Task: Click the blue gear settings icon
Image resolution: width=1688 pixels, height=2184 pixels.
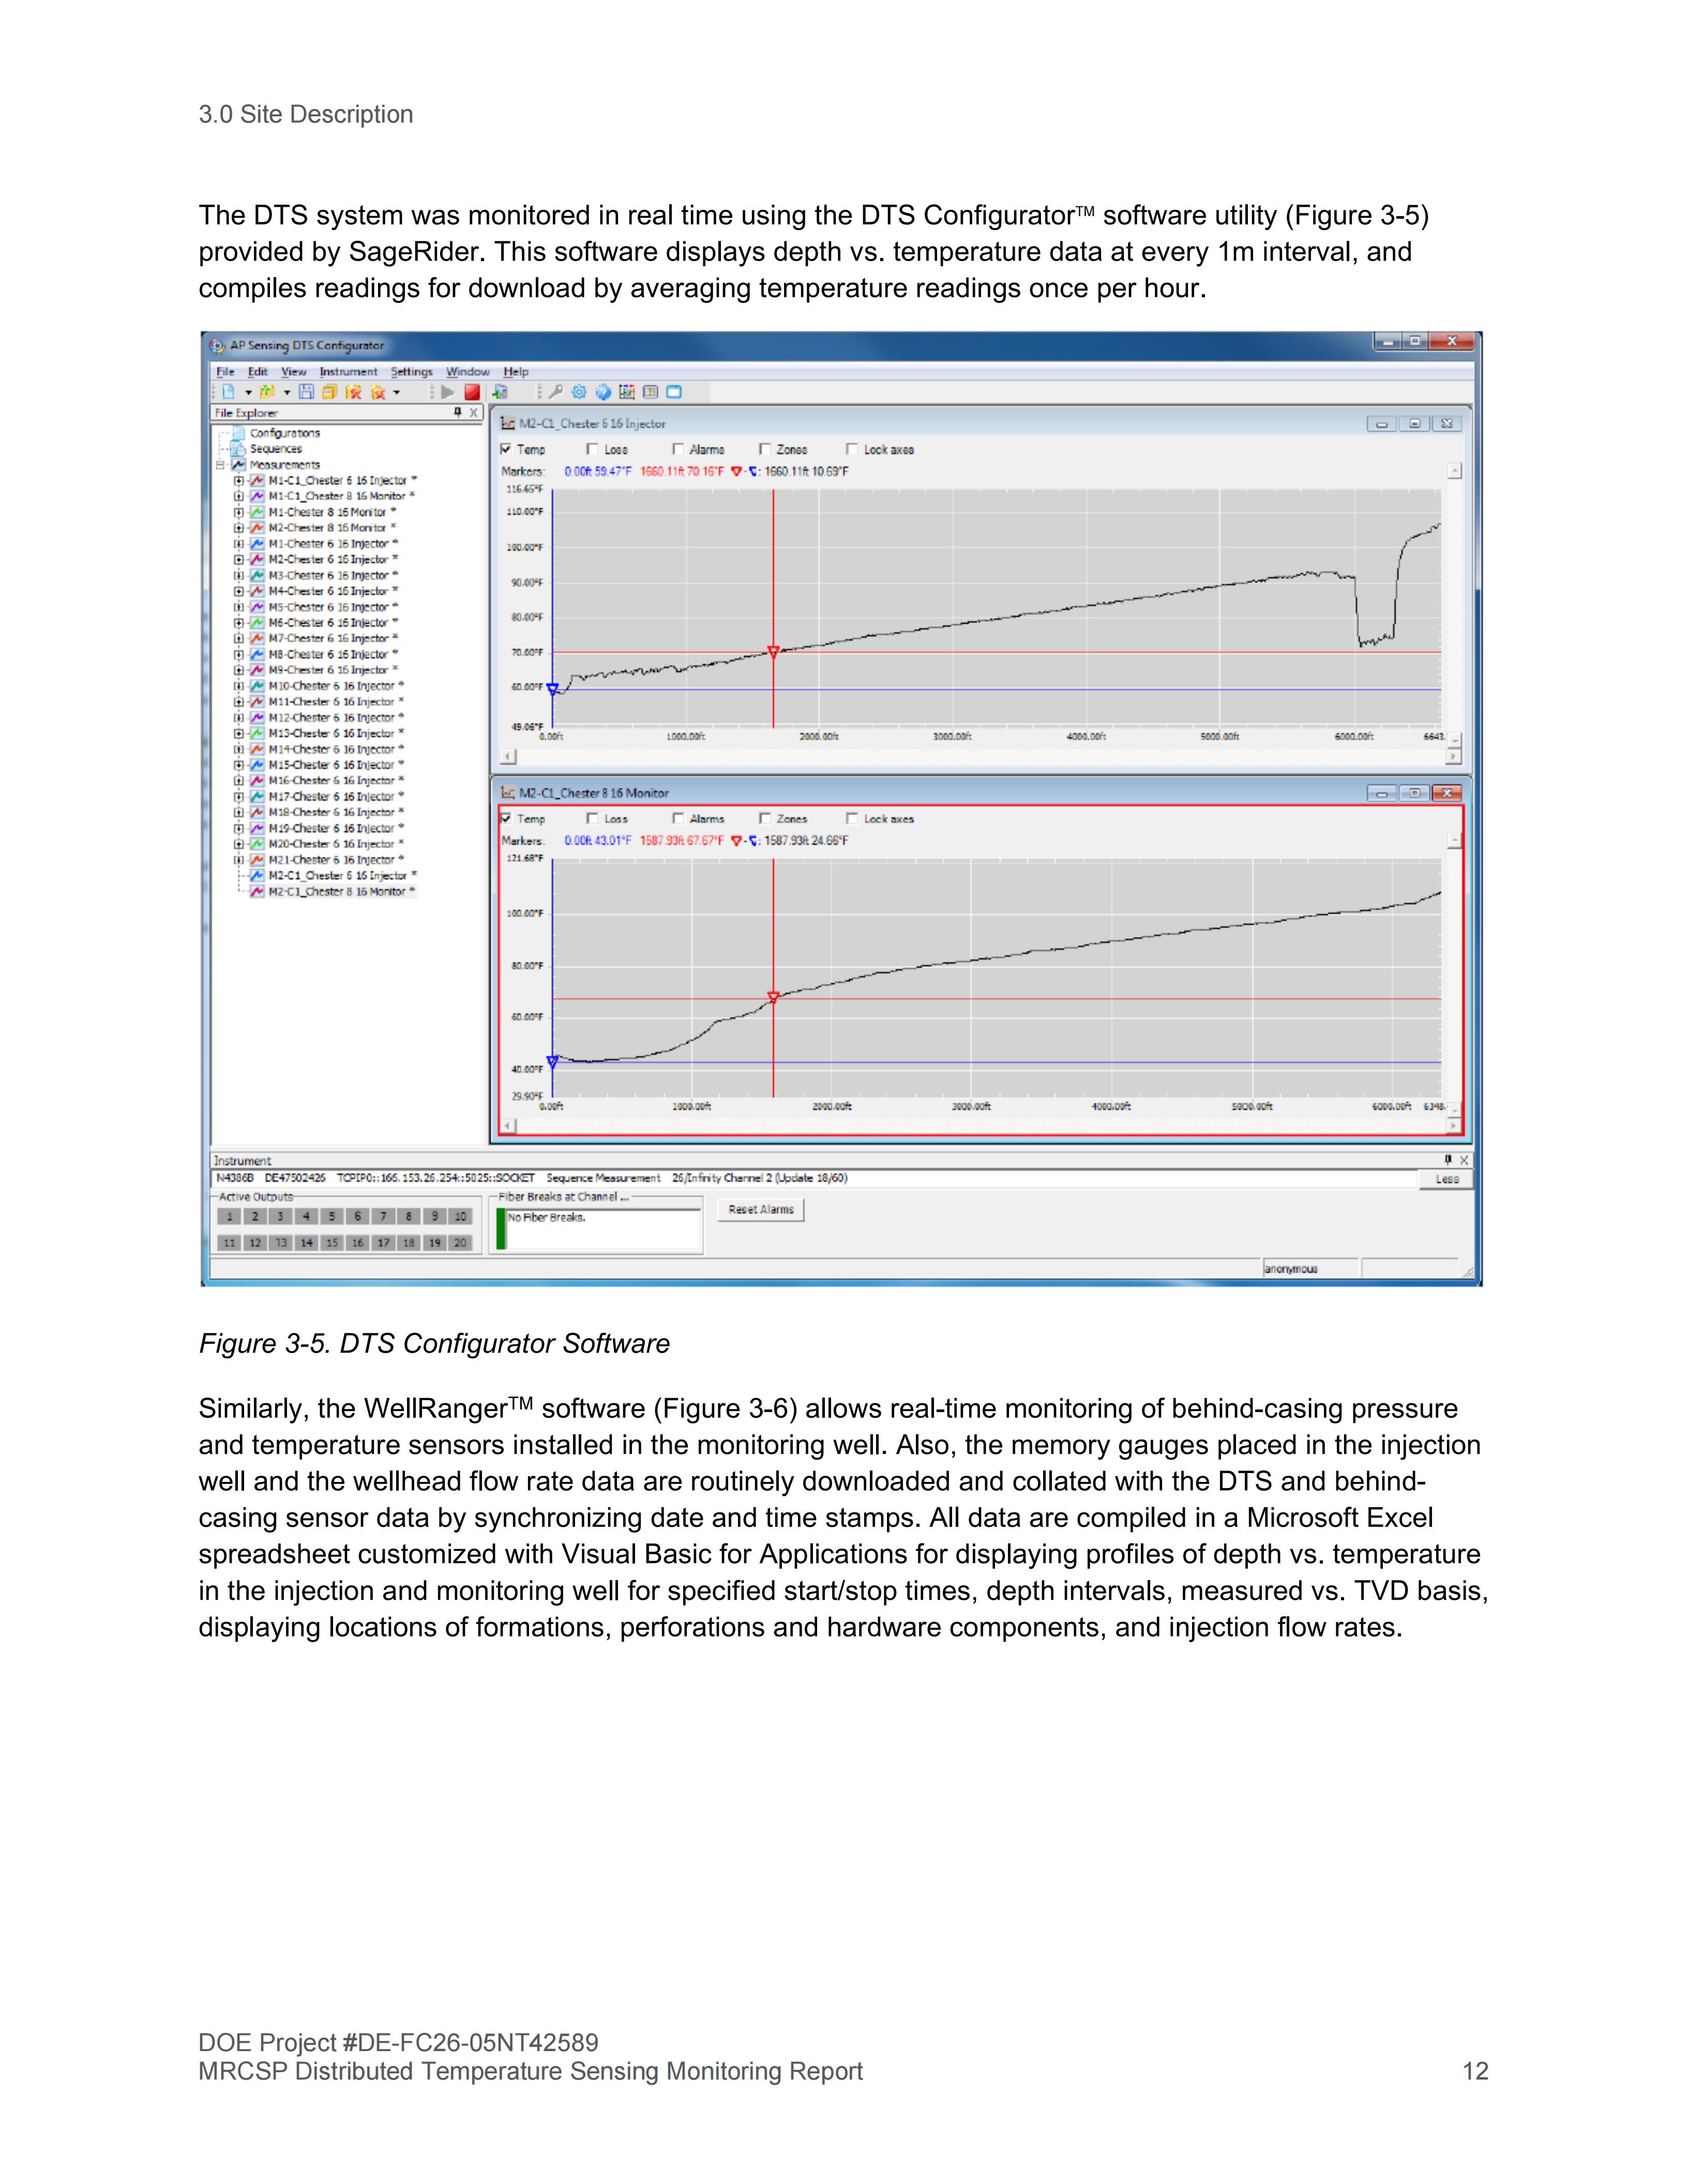Action: coord(579,392)
